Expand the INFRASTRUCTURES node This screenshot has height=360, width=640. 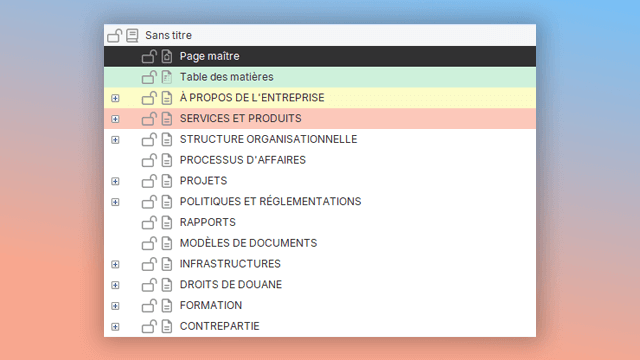[x=116, y=264]
